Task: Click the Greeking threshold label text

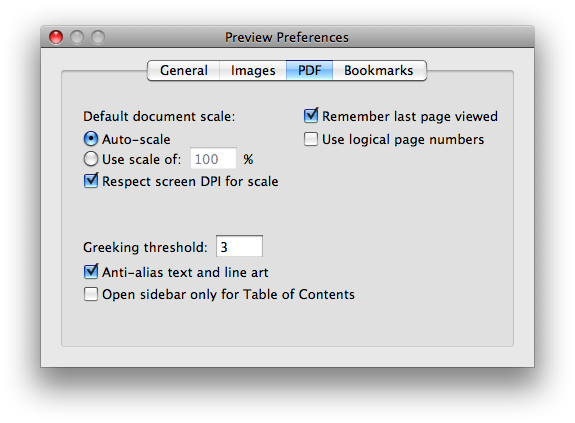Action: [145, 247]
